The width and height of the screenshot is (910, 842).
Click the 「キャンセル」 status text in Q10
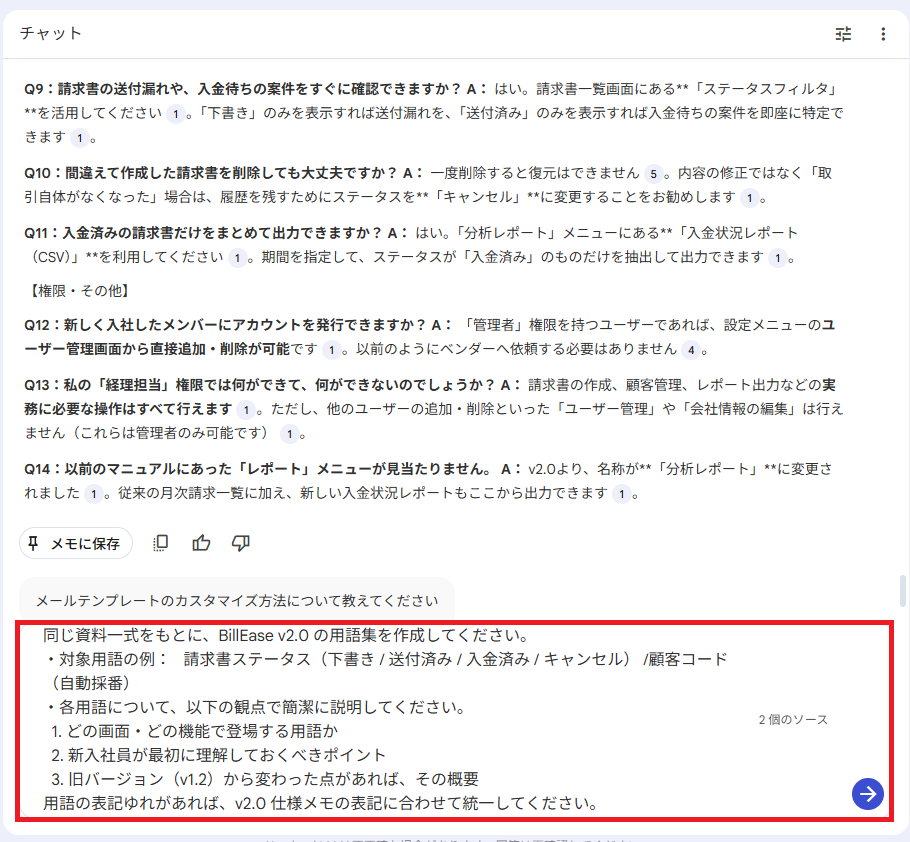[478, 197]
